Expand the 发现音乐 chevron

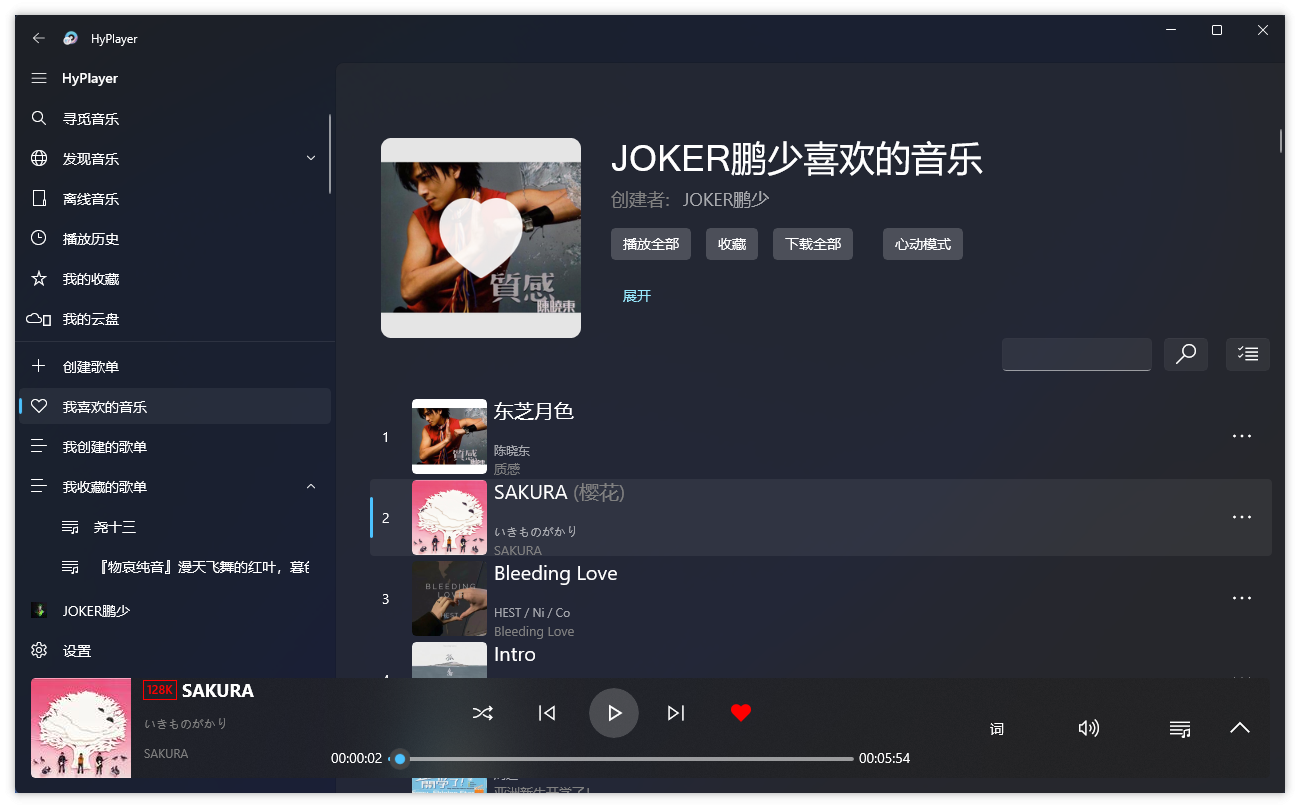(x=311, y=158)
